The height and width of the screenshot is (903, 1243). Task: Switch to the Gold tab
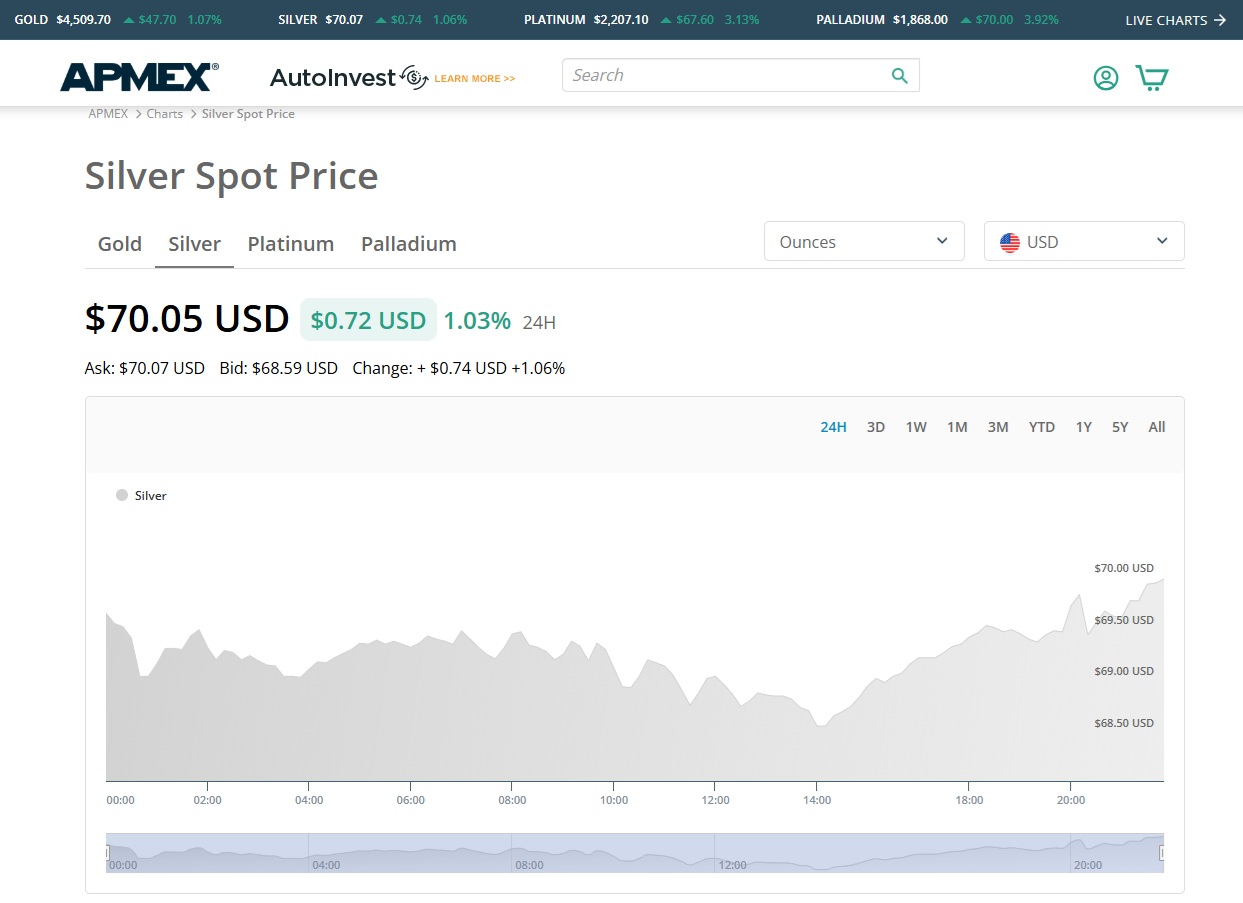click(x=120, y=244)
